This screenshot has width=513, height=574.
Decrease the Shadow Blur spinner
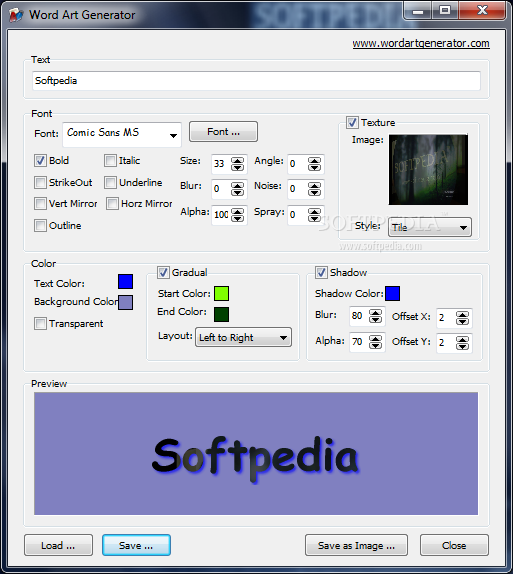coord(375,320)
